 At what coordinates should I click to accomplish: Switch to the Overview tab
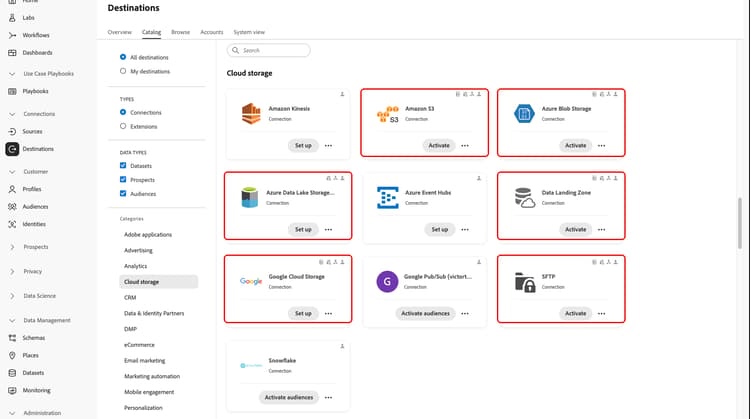coord(120,32)
